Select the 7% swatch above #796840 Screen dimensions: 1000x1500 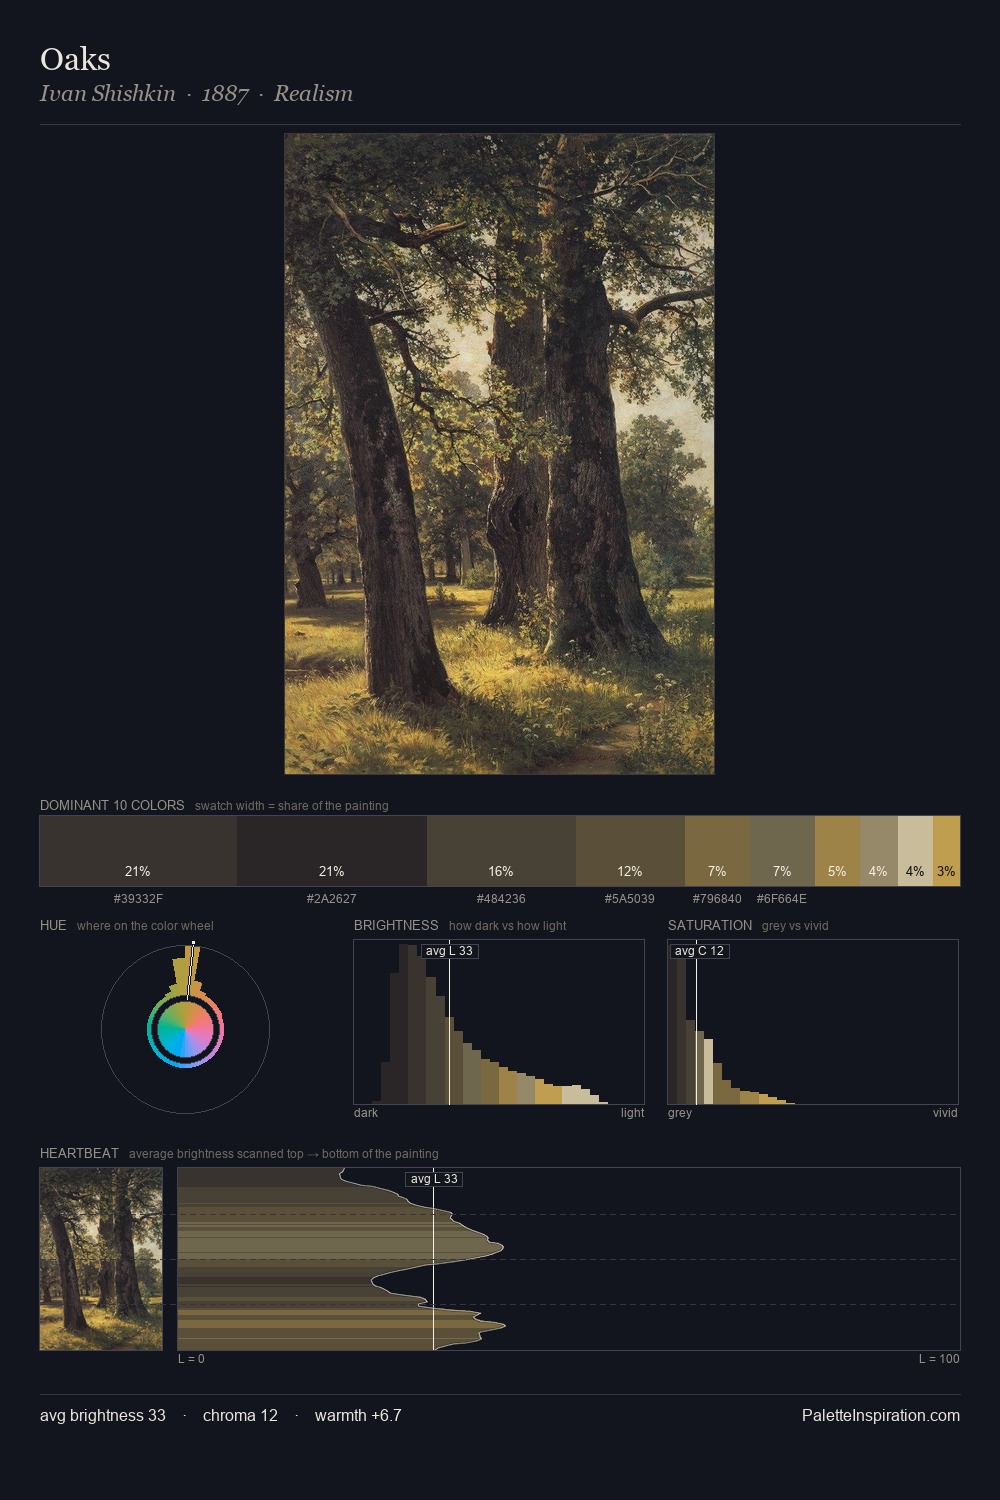coord(717,851)
